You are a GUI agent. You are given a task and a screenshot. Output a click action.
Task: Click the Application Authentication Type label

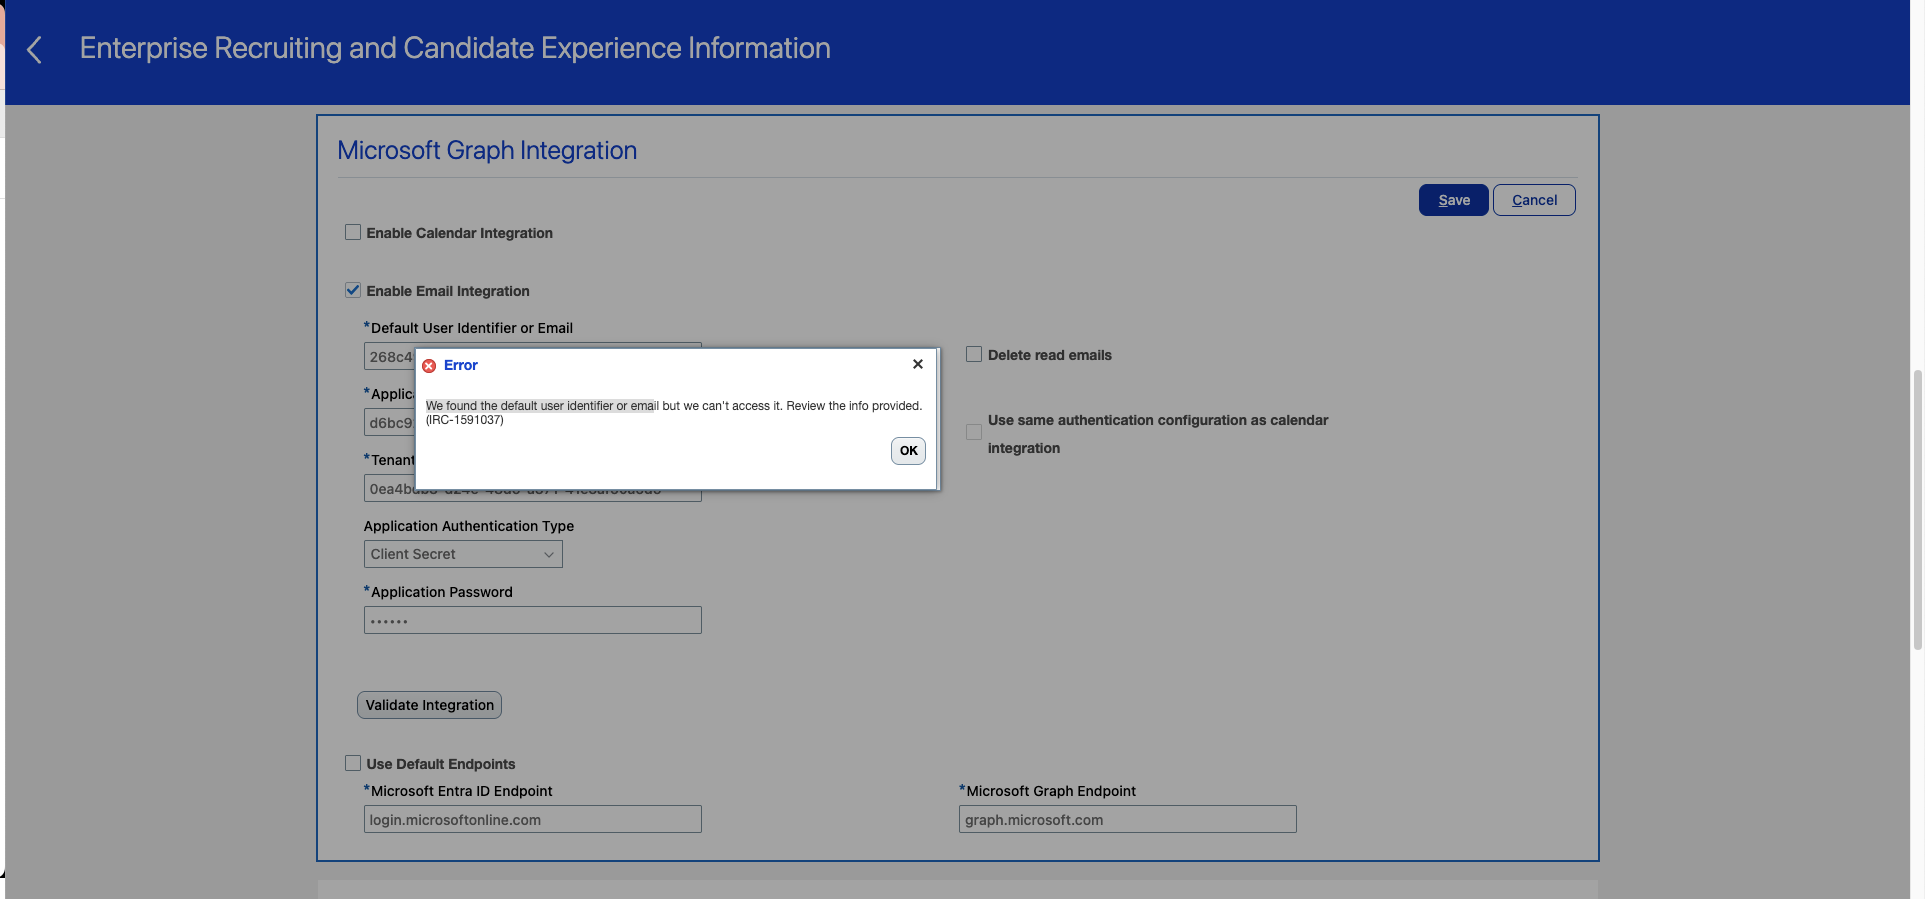[469, 526]
